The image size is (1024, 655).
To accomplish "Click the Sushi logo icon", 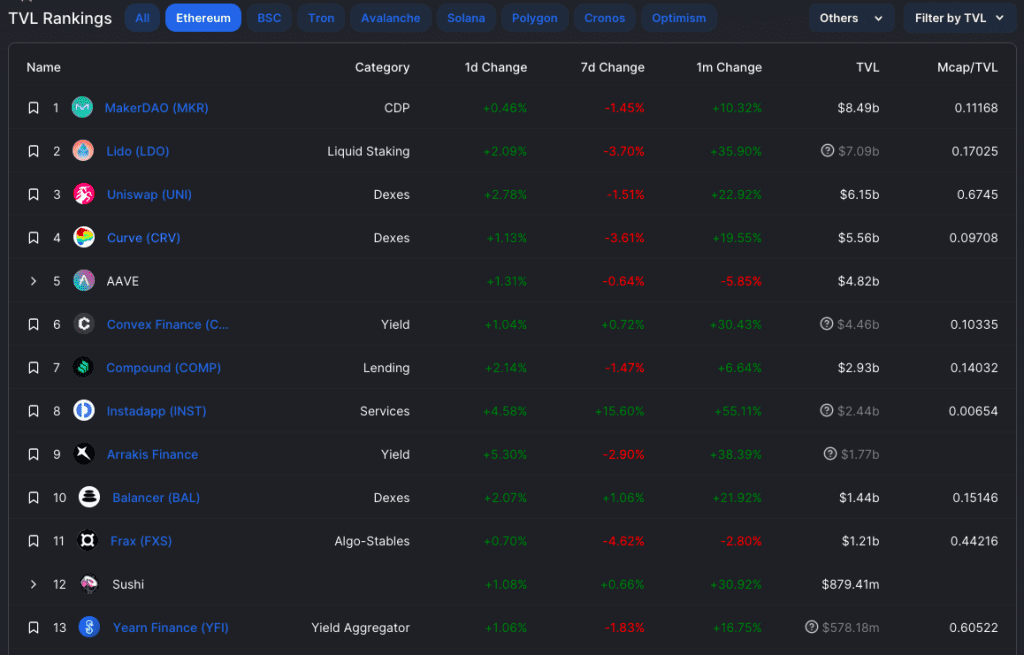I will tap(89, 584).
